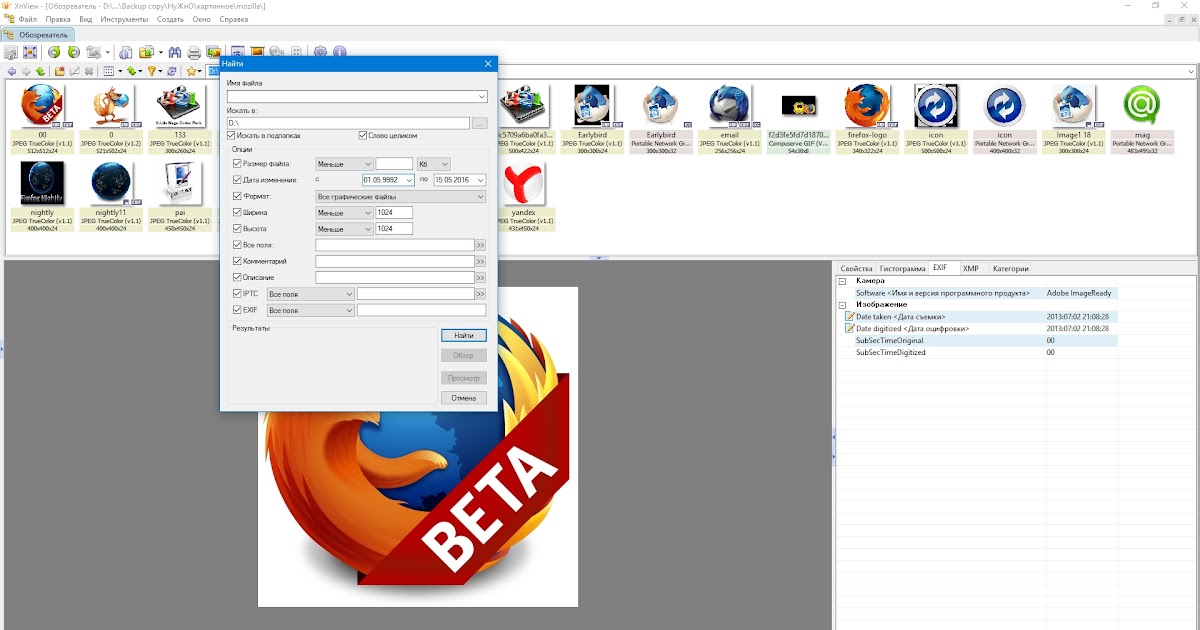Click the star Favorites toolbar icon
The width and height of the screenshot is (1200, 630).
[x=191, y=71]
